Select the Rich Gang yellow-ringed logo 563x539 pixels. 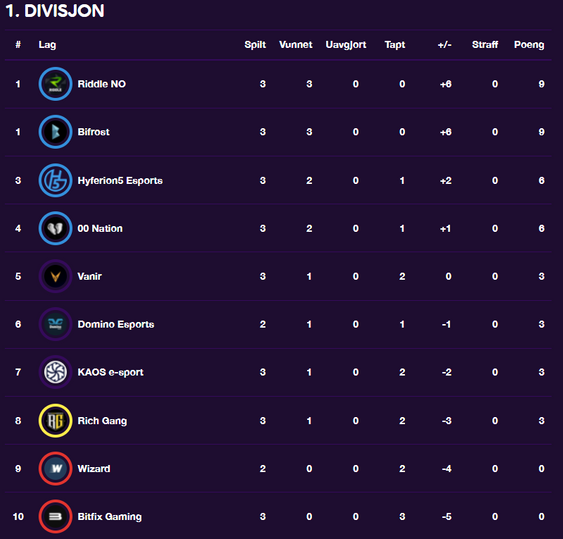click(x=55, y=420)
